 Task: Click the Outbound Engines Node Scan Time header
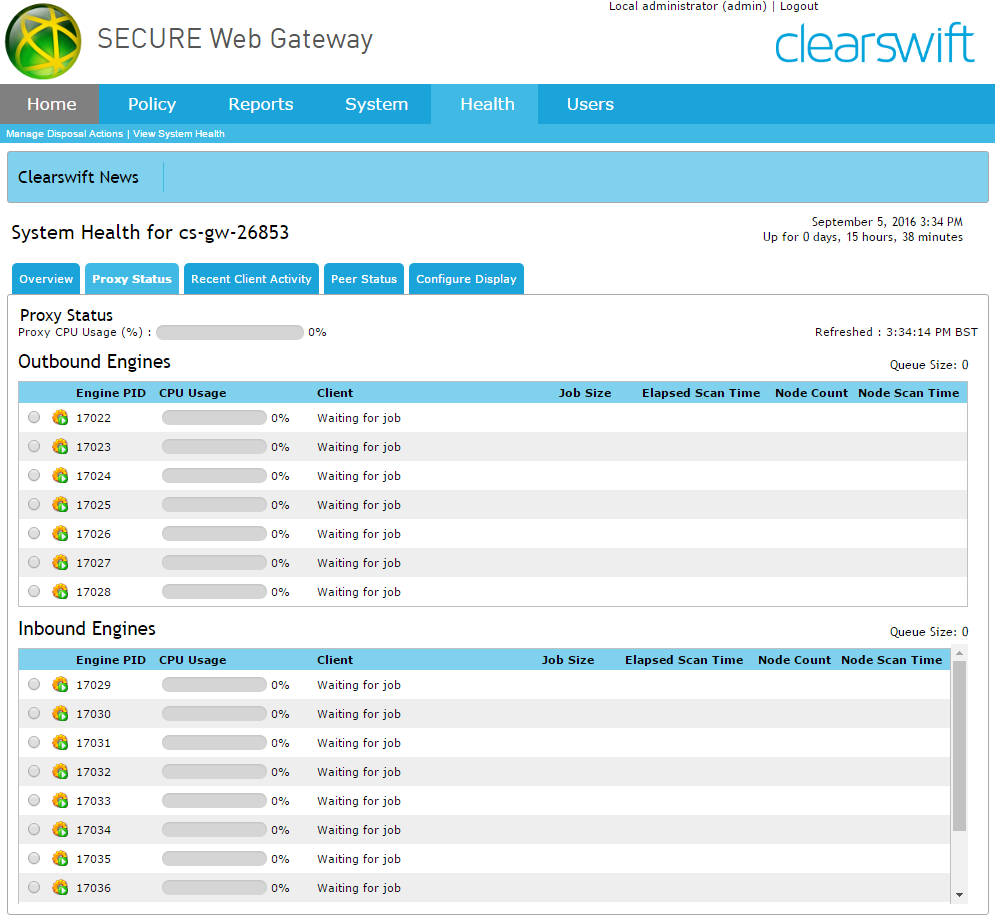click(x=909, y=393)
